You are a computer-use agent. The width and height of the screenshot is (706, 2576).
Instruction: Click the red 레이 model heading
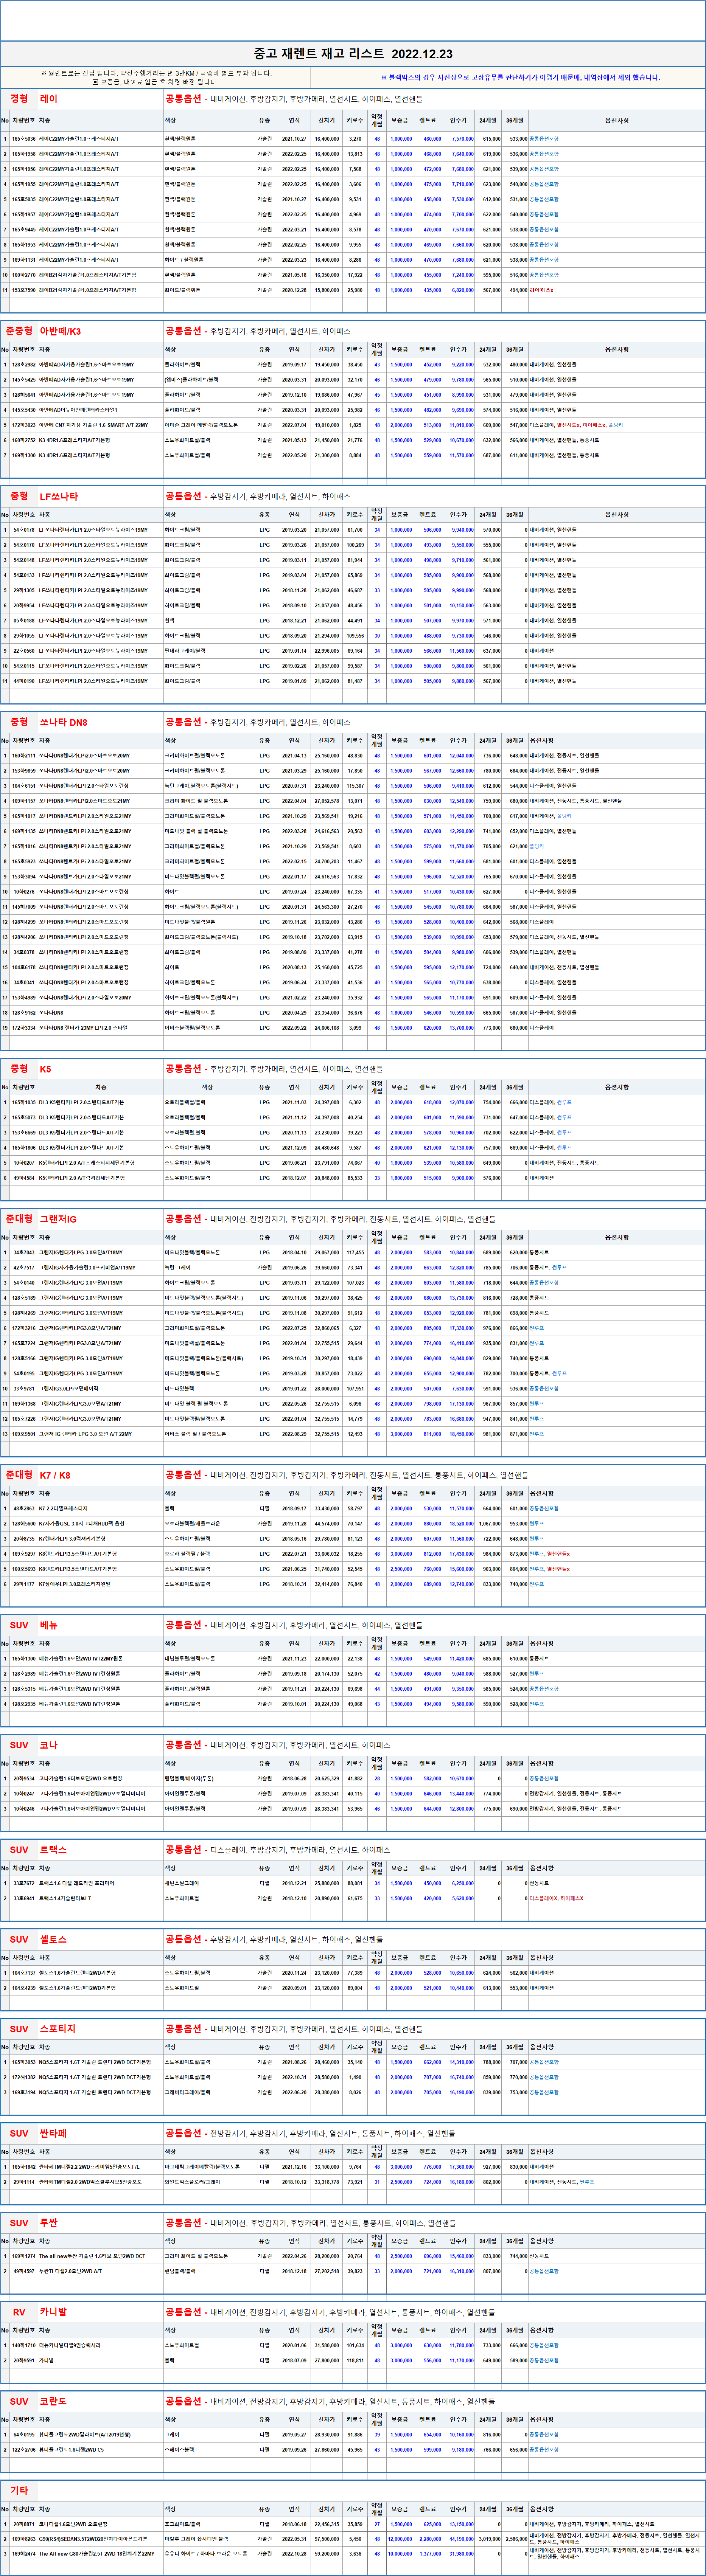(49, 99)
